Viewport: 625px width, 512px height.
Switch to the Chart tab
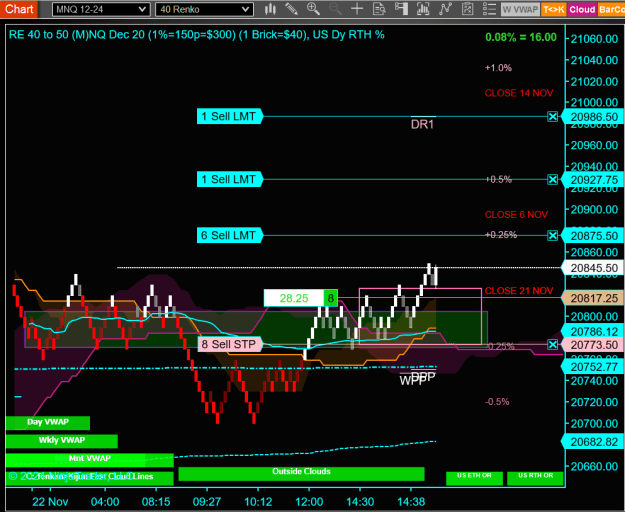coord(19,9)
